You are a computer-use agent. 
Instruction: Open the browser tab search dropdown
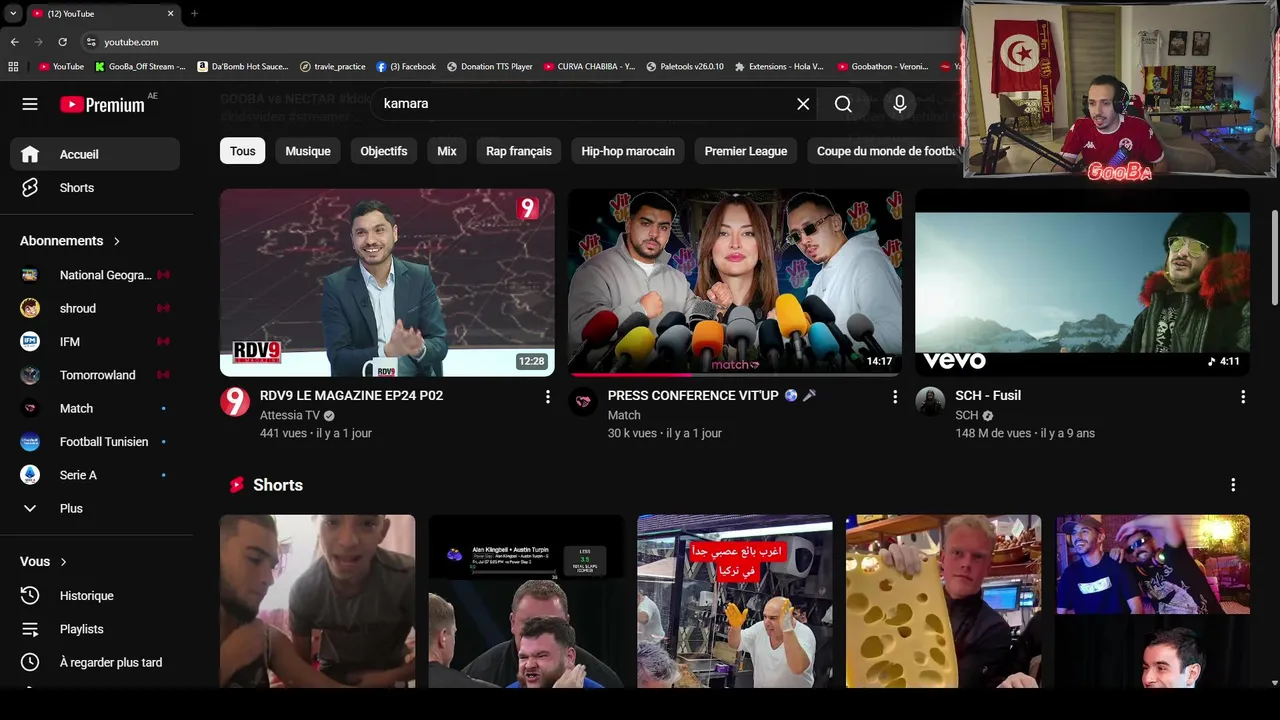pyautogui.click(x=12, y=13)
